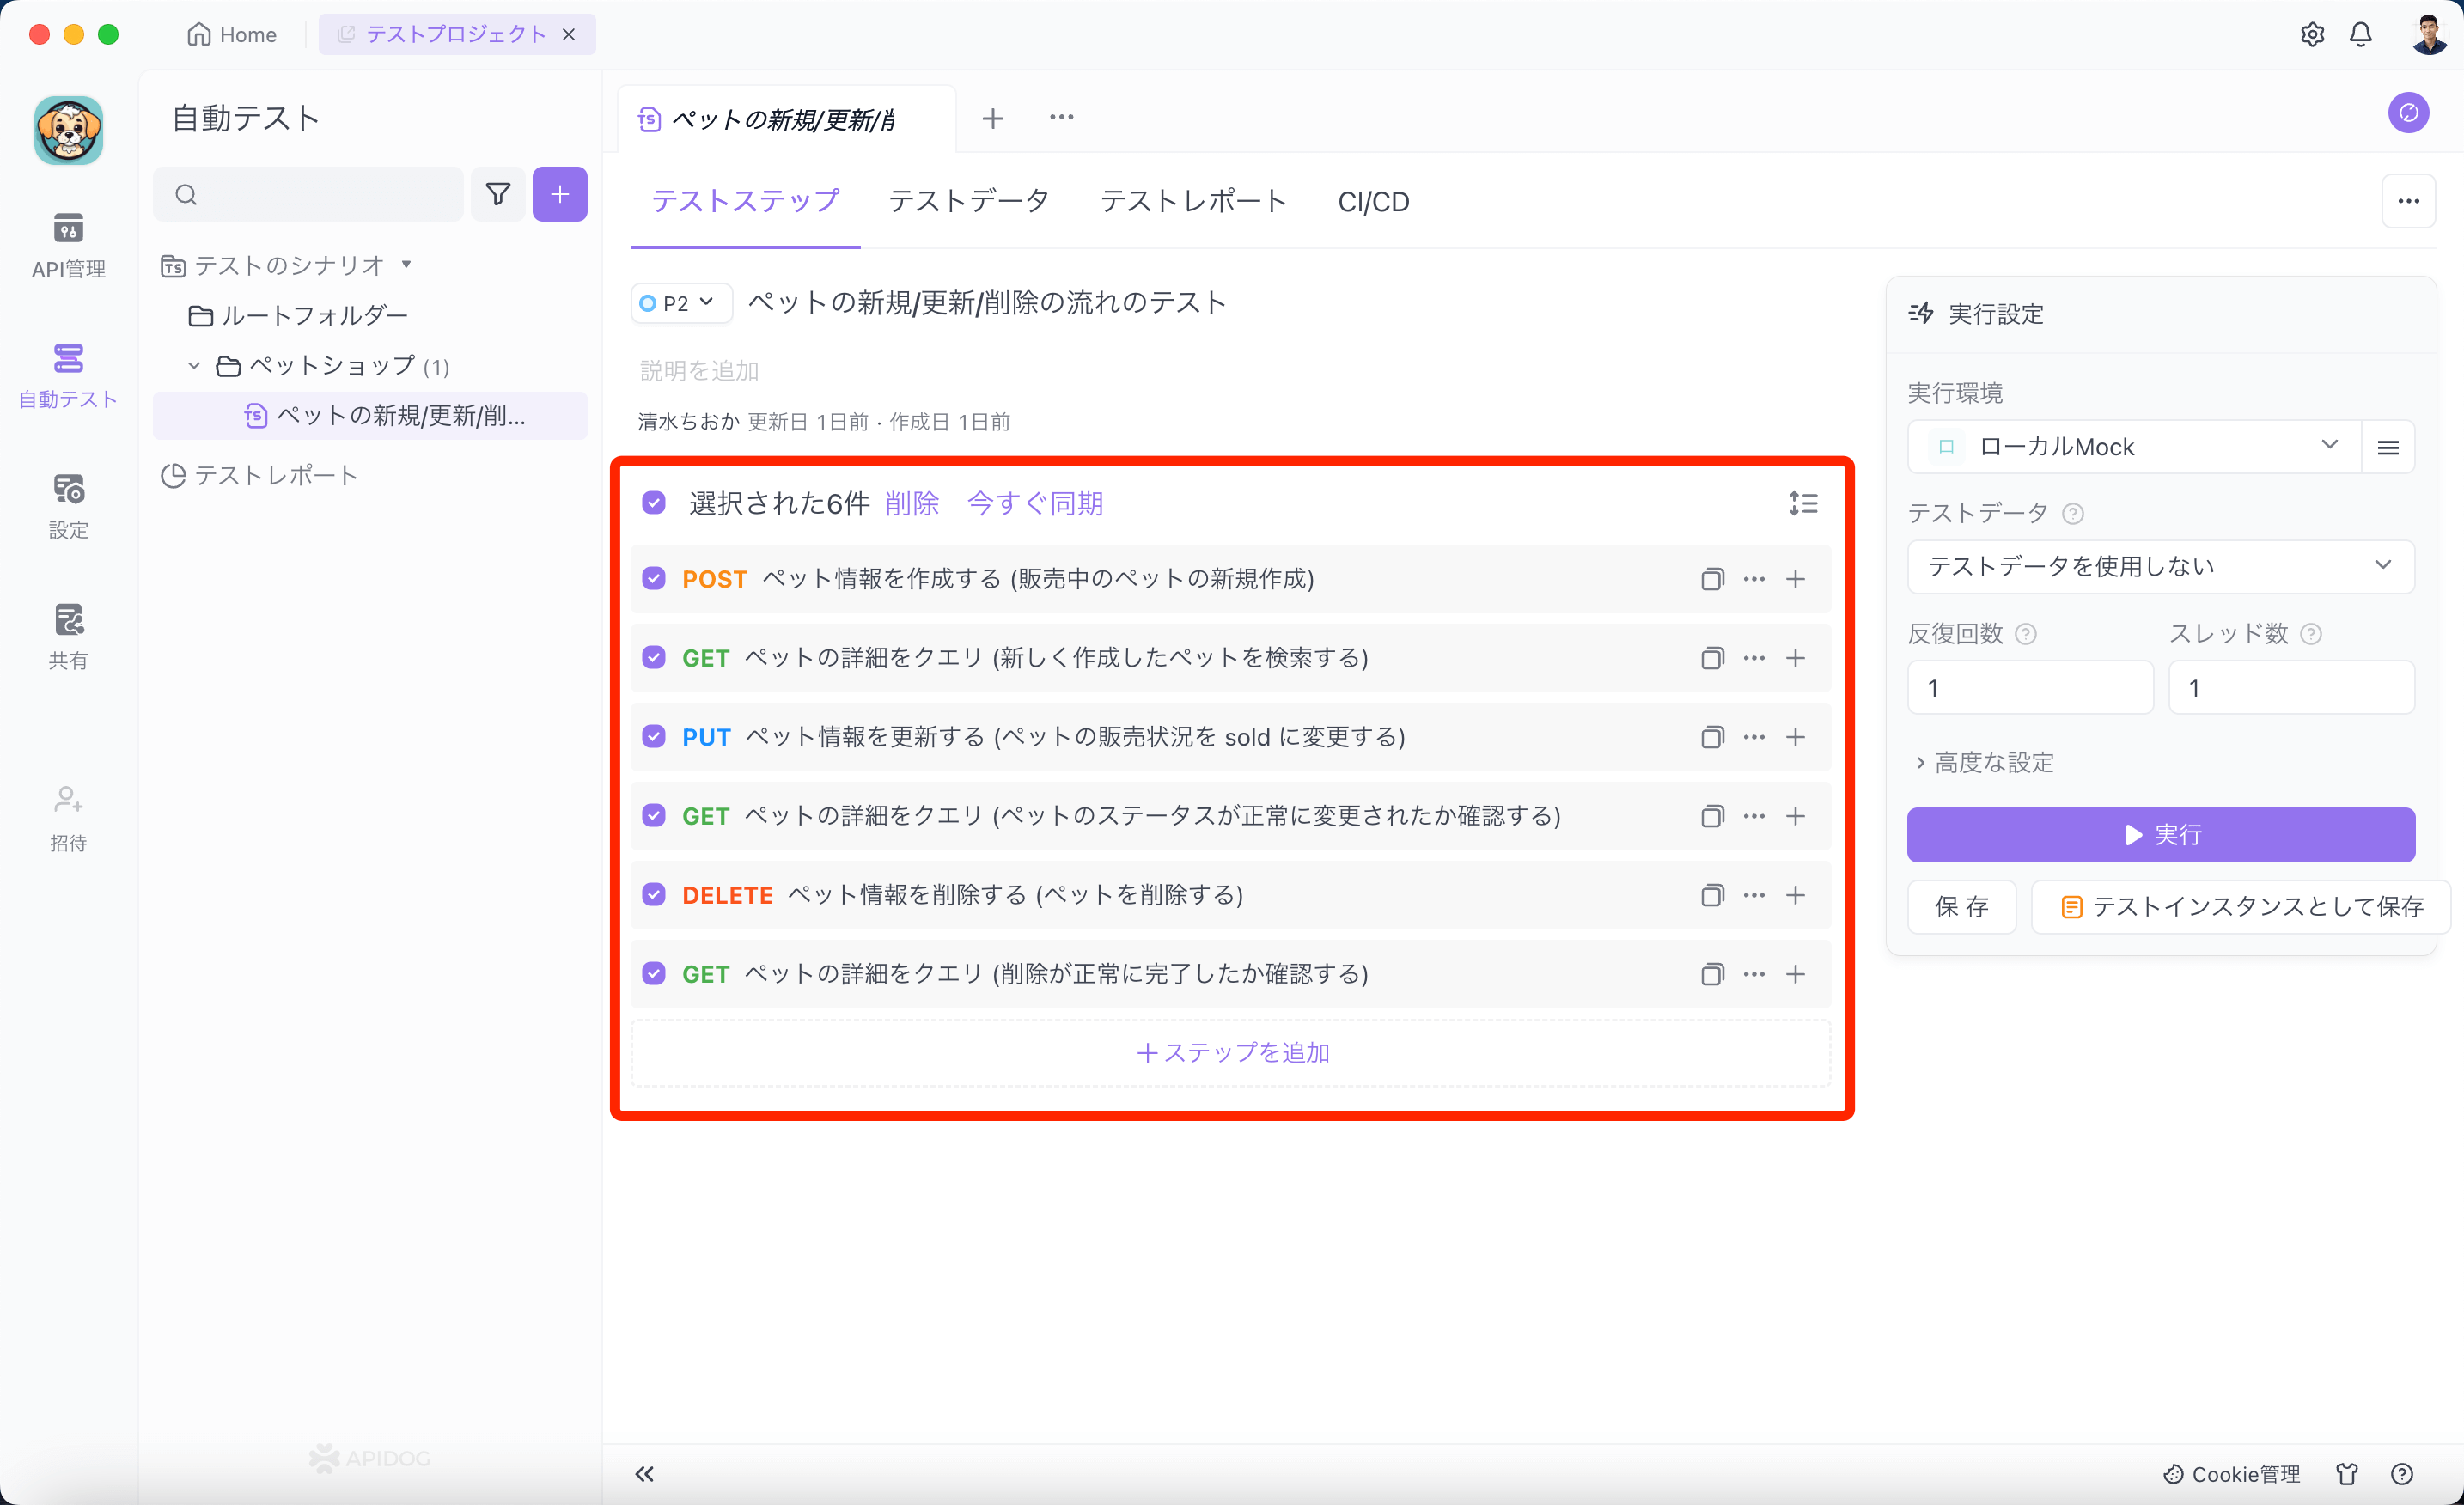Focus the search field in 自動テスト panel
The width and height of the screenshot is (2464, 1505).
tap(308, 194)
